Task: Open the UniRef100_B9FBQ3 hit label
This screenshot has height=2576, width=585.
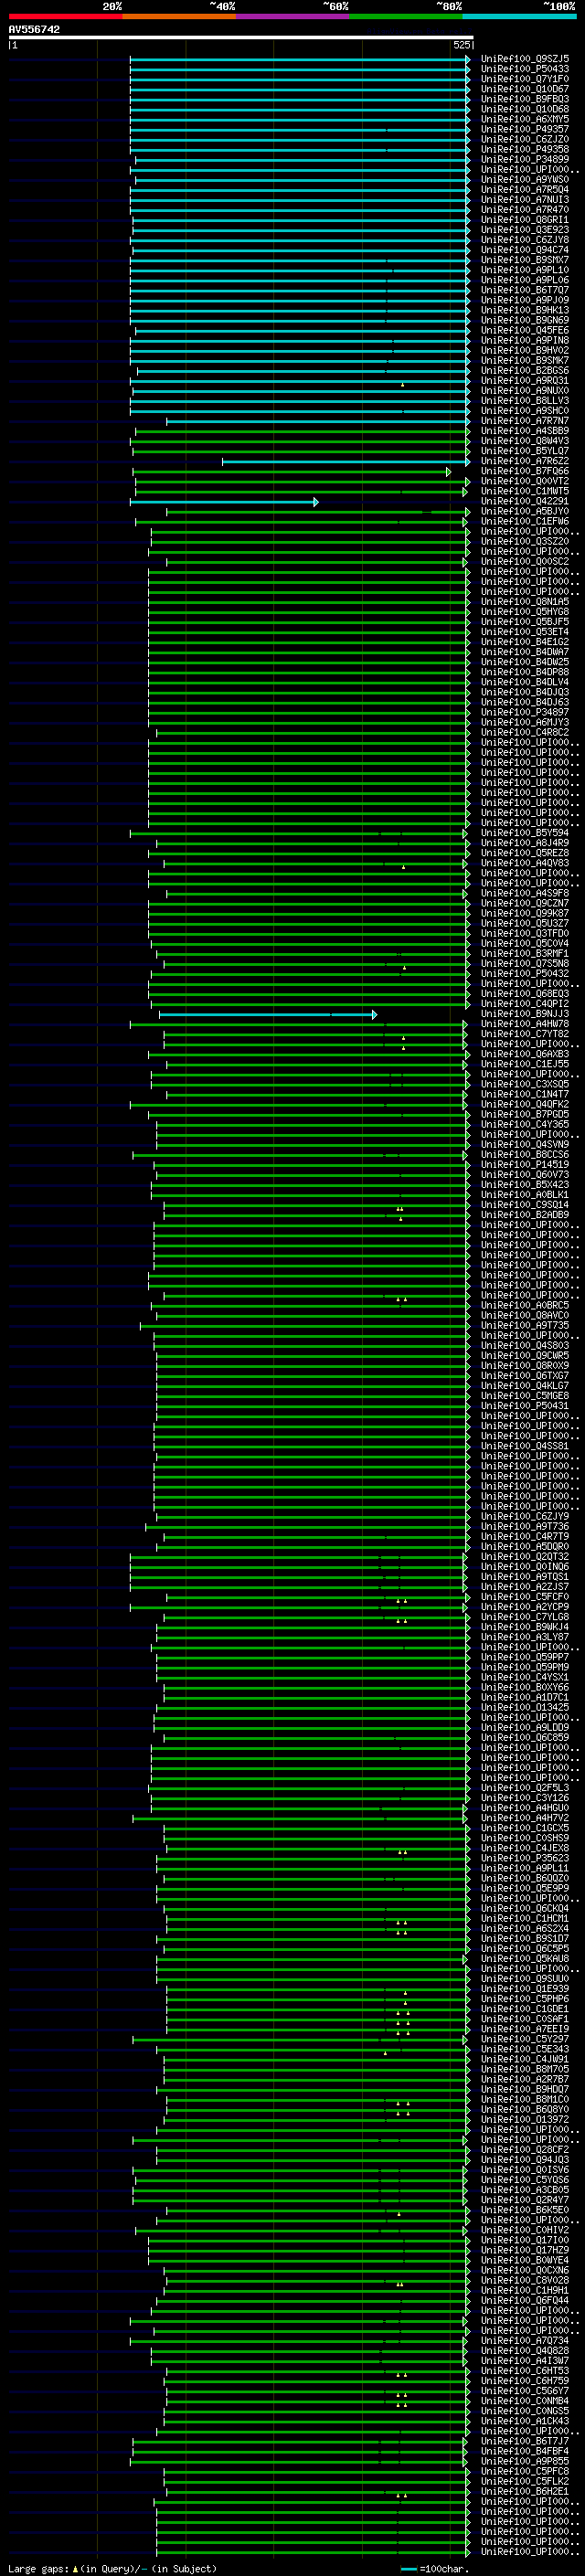Action: pos(525,99)
